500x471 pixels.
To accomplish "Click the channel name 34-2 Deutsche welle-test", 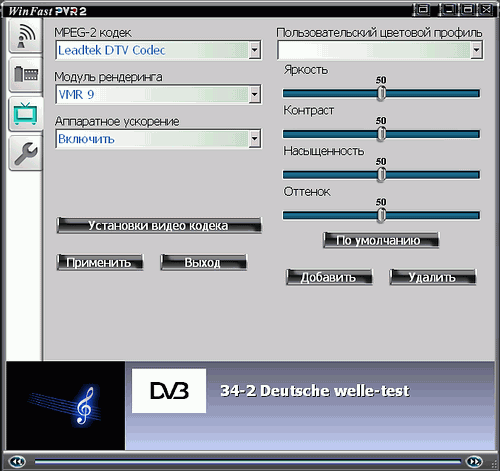I will [315, 391].
